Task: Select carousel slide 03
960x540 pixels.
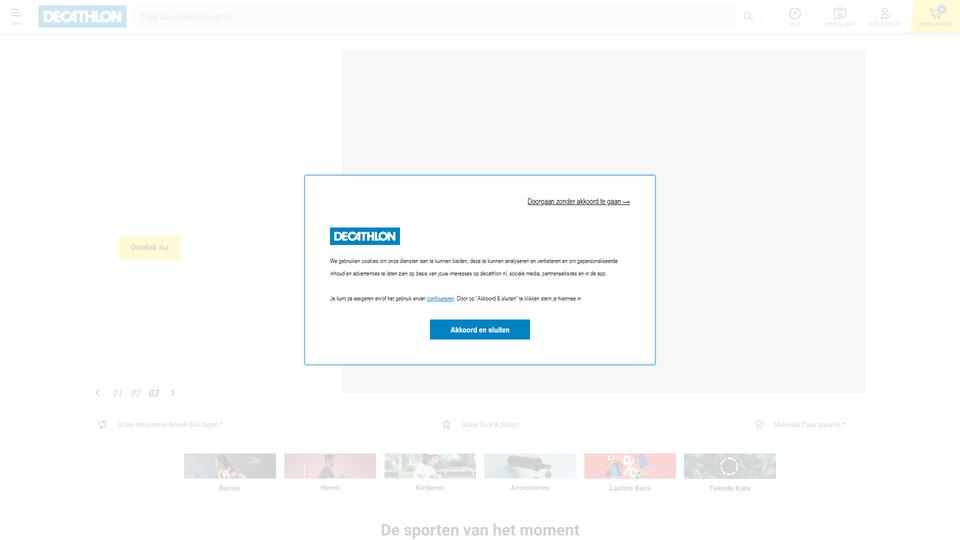Action: [154, 393]
